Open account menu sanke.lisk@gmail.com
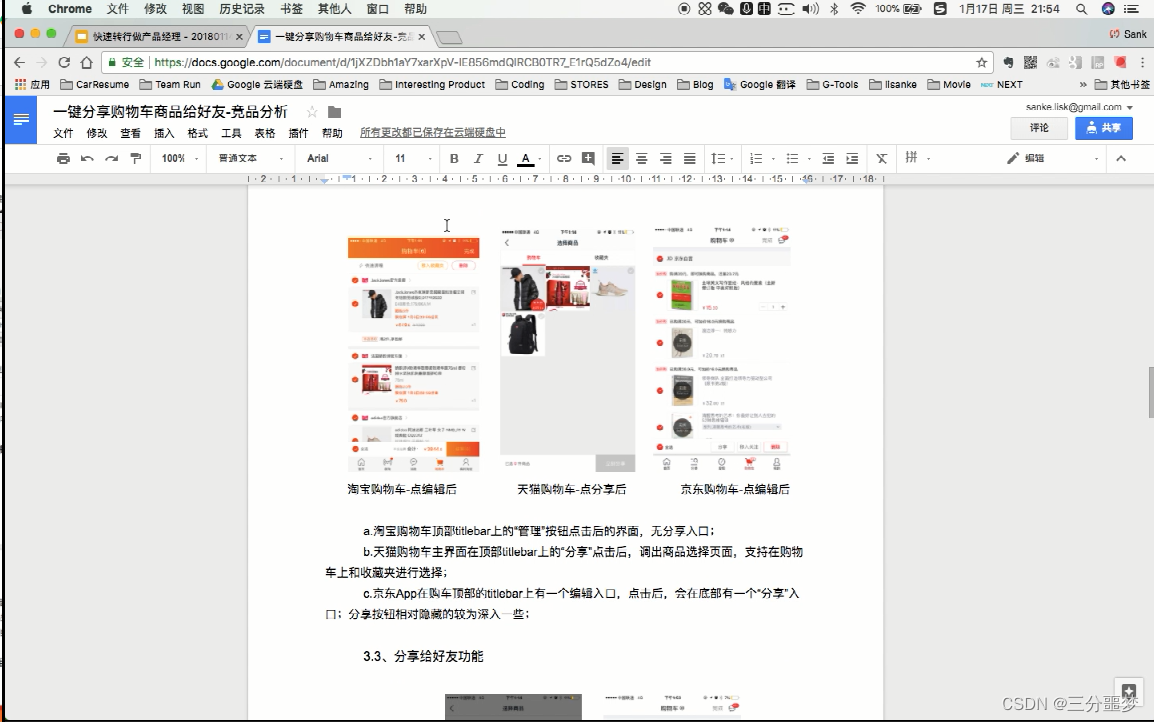The image size is (1154, 722). [x=1079, y=107]
